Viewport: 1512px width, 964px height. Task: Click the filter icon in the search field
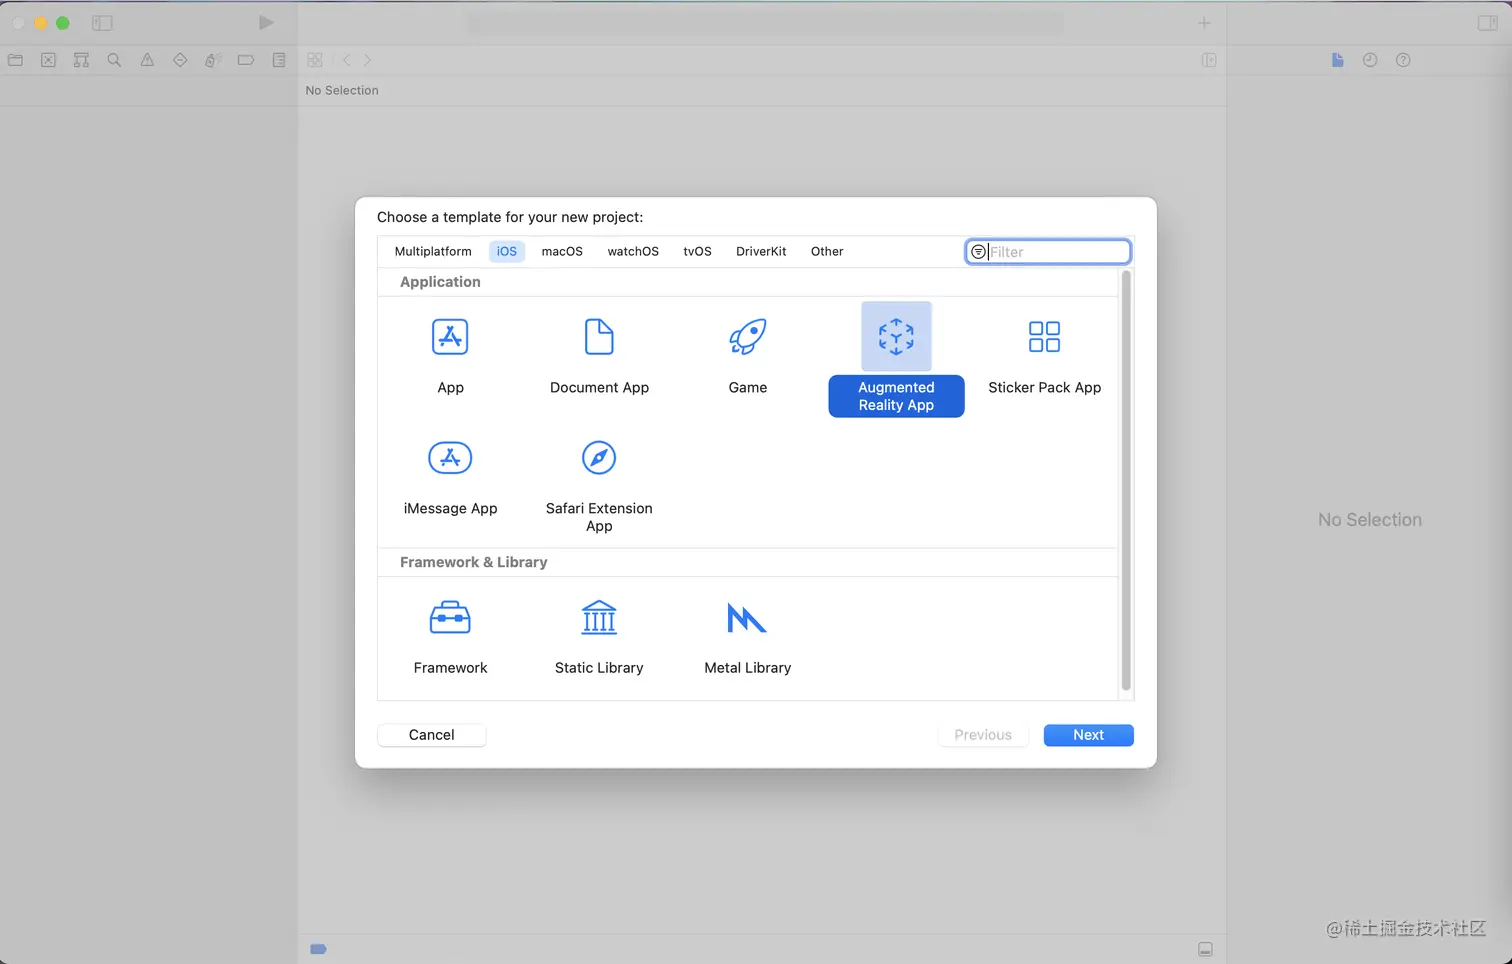point(979,252)
